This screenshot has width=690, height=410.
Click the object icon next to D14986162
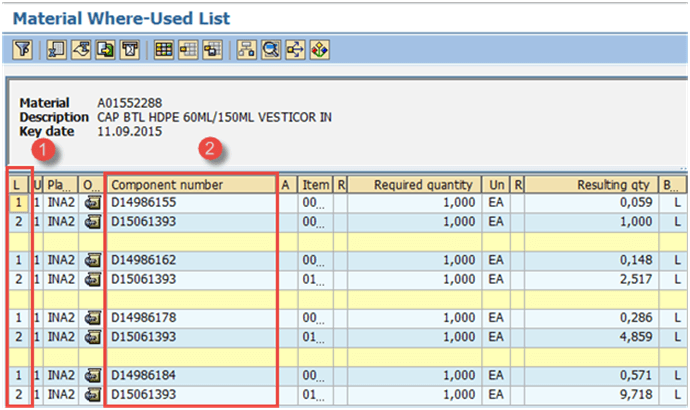click(90, 260)
